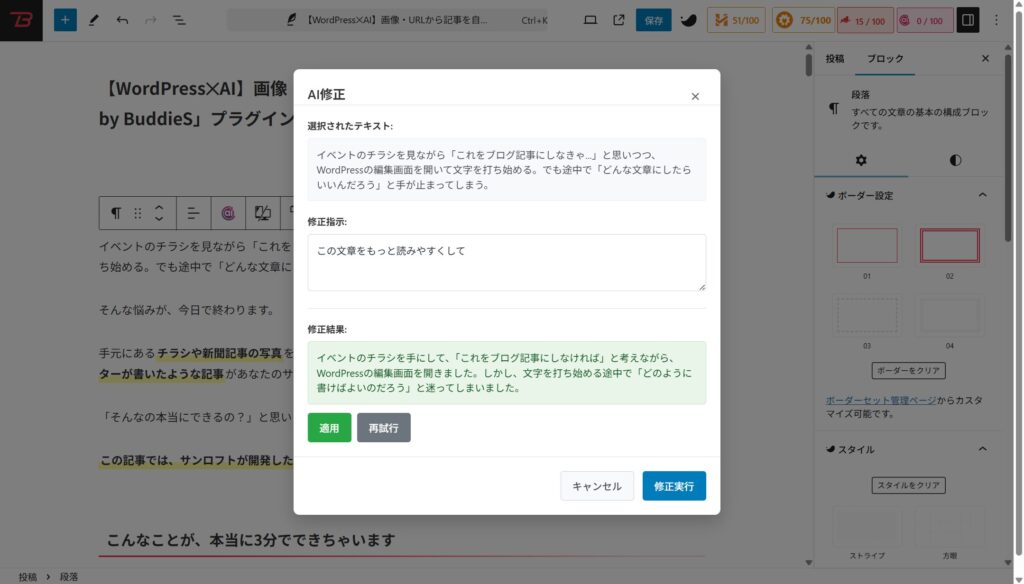The image size is (1024, 584).
Task: Click the site logo in top-left corner
Action: (x=21, y=20)
